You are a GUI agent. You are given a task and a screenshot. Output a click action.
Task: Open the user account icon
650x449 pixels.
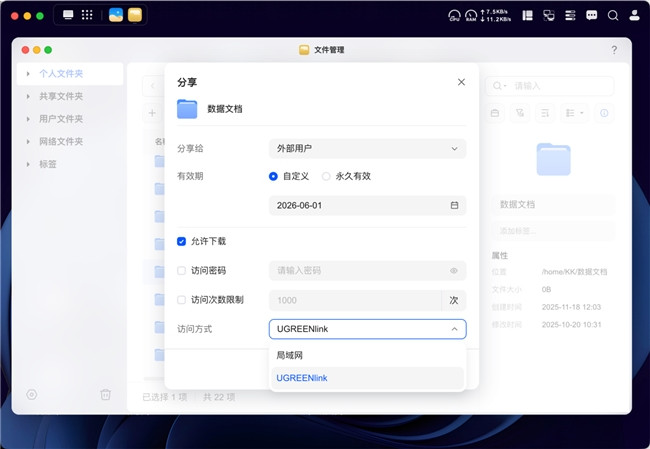click(634, 16)
